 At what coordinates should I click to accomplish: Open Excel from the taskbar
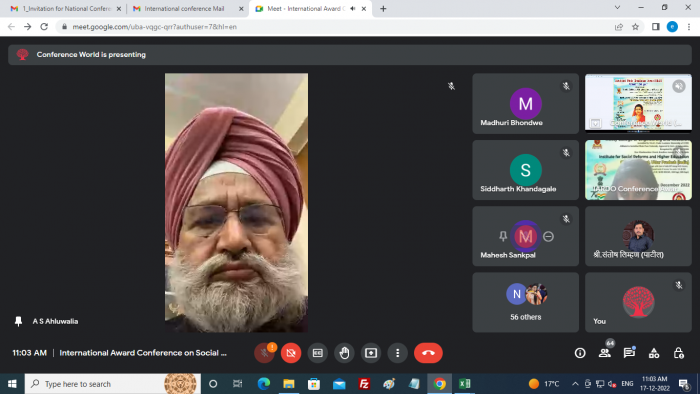point(464,384)
